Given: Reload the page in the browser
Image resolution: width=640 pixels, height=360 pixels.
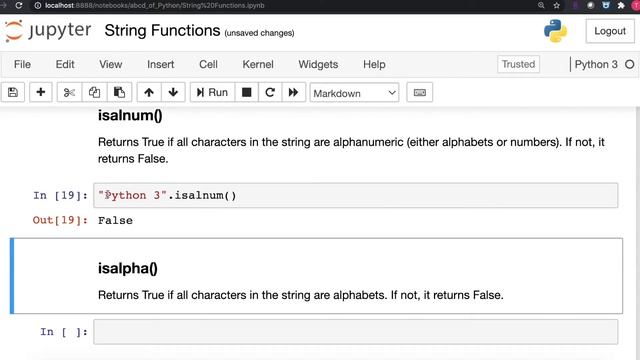Looking at the screenshot, I should [19, 6].
